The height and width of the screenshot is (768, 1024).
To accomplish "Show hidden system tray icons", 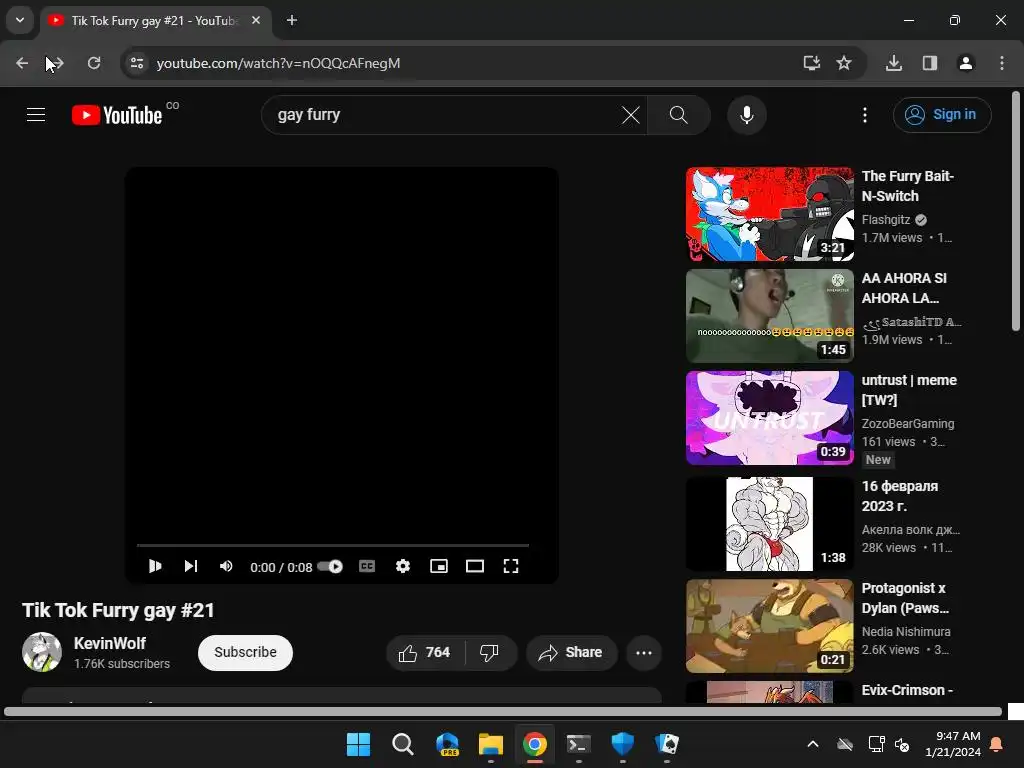I will point(813,744).
